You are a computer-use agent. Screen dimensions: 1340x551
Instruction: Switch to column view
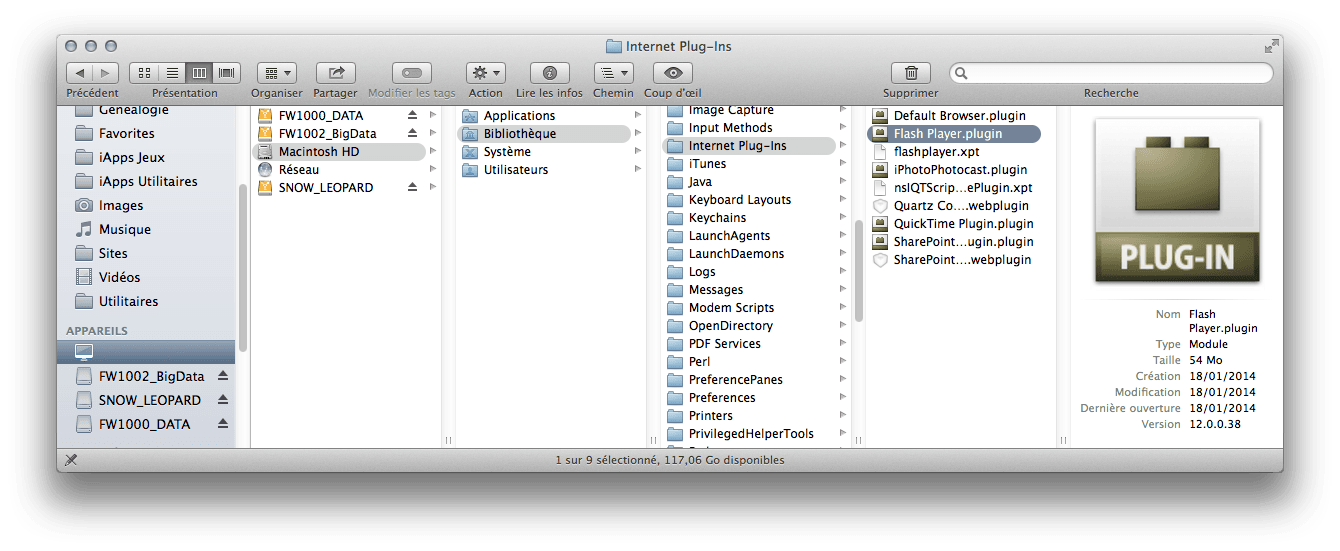tap(200, 73)
